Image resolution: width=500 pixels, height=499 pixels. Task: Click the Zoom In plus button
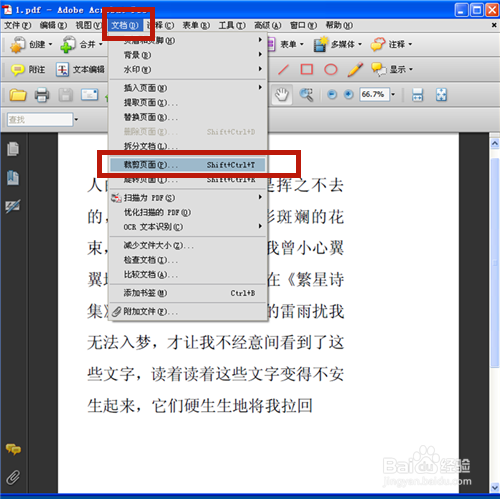coord(348,95)
